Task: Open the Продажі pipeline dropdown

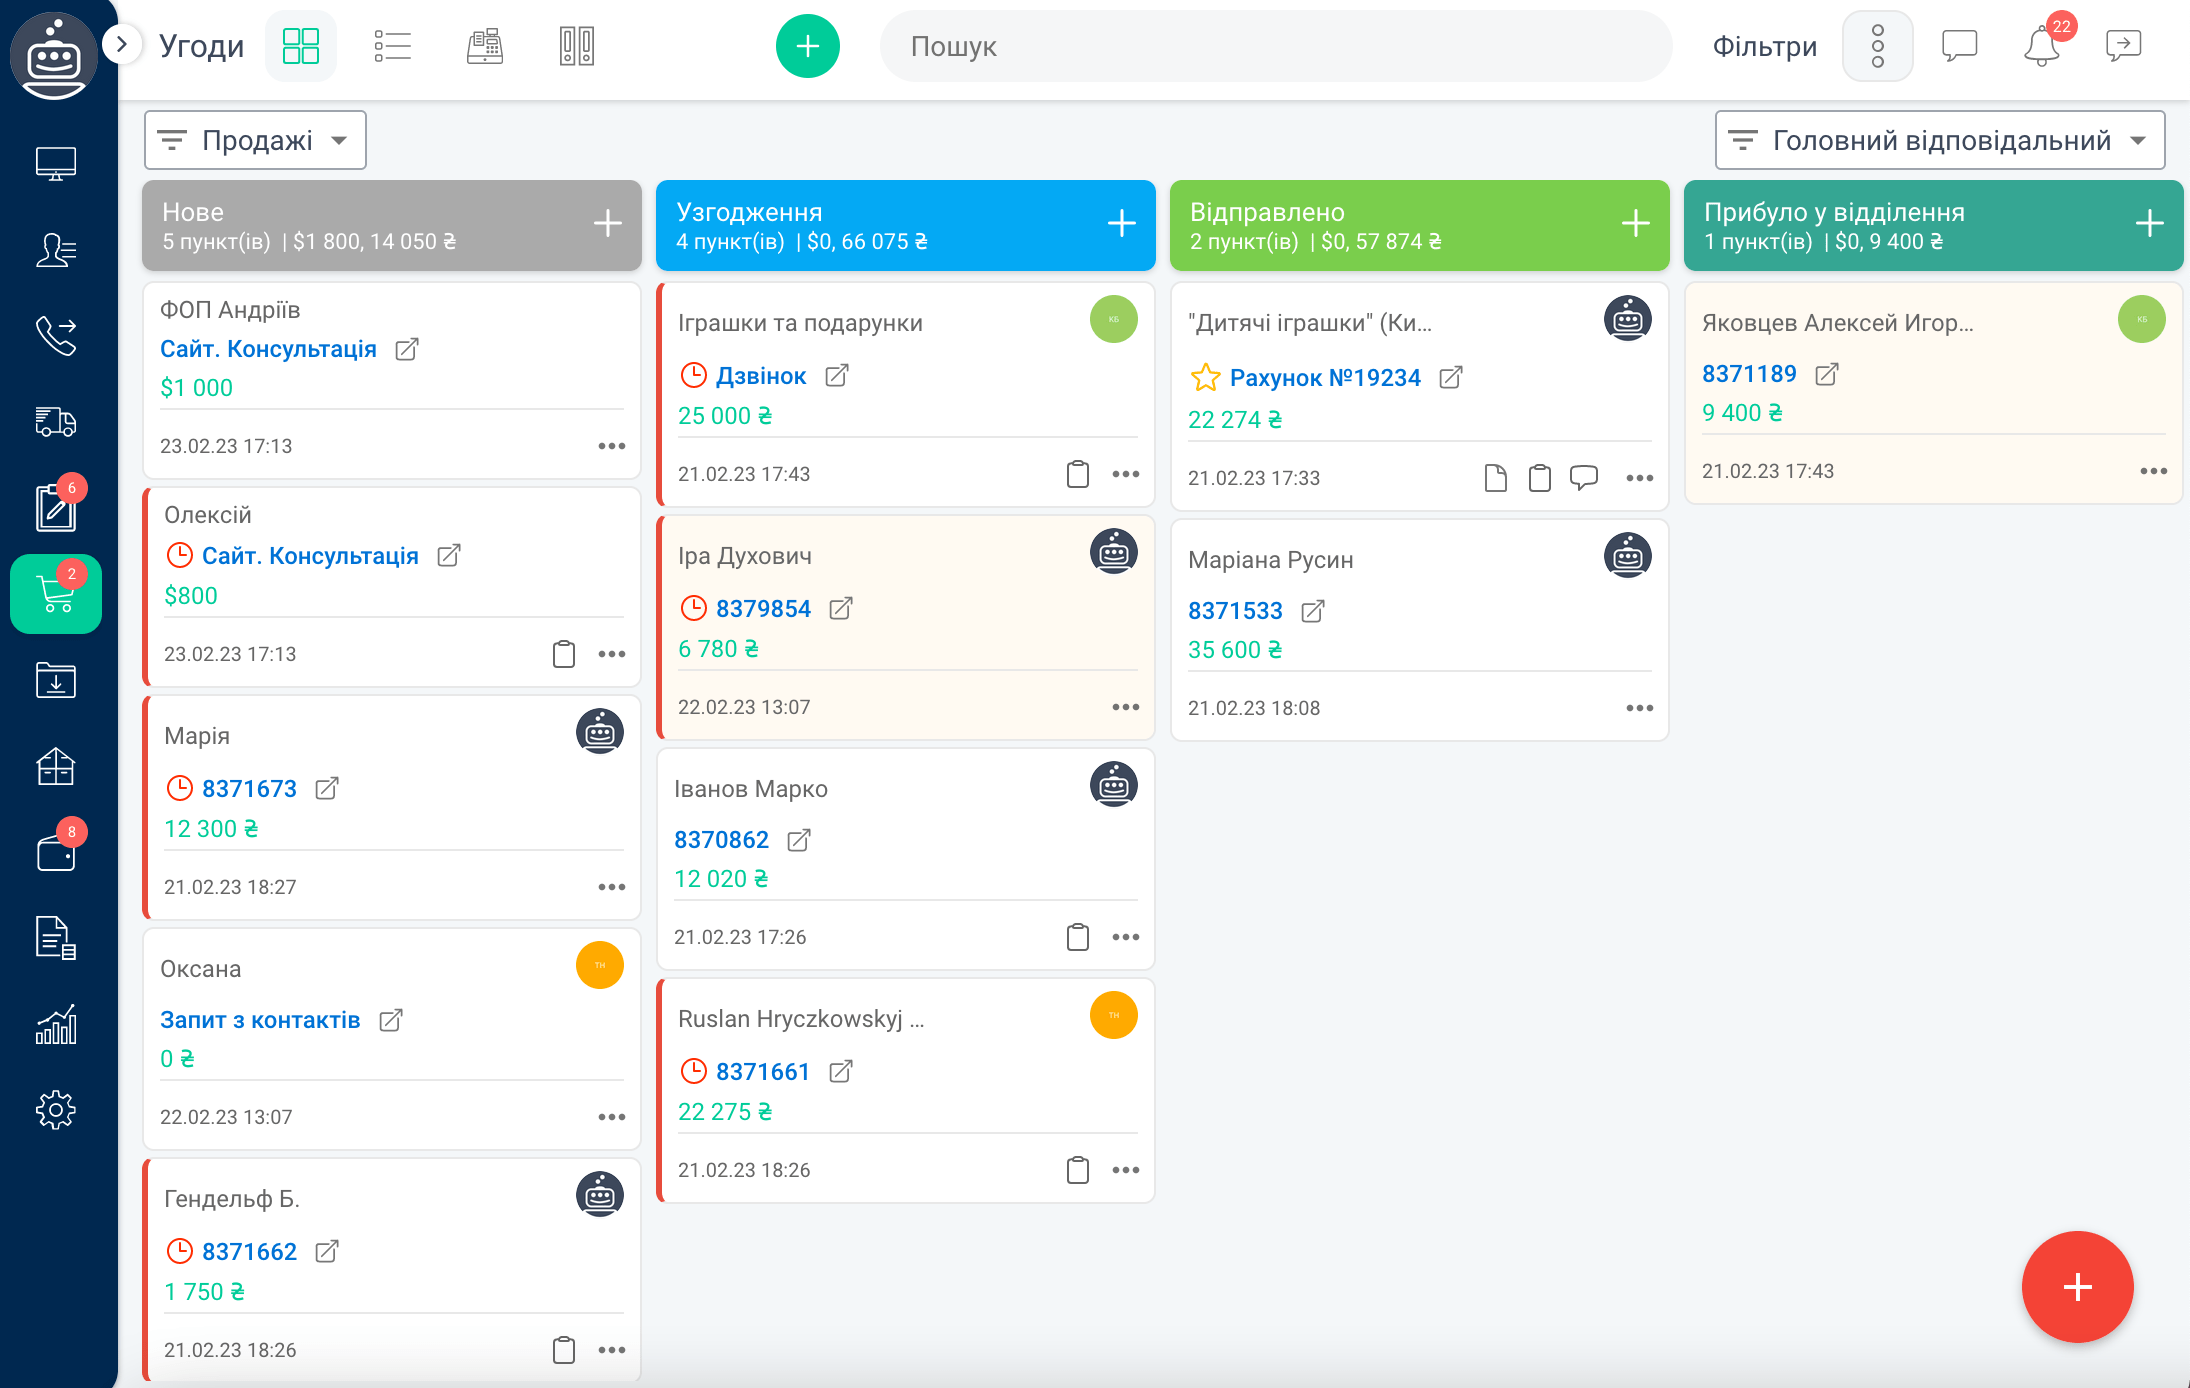Action: point(255,141)
